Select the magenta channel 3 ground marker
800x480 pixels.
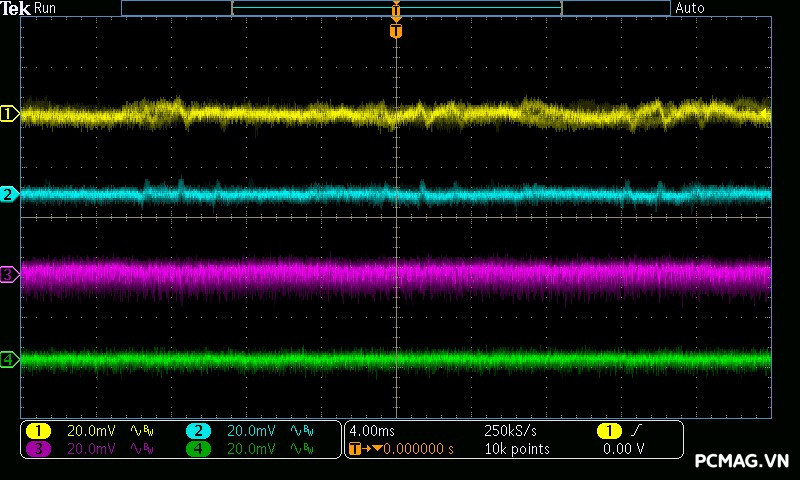(9, 274)
